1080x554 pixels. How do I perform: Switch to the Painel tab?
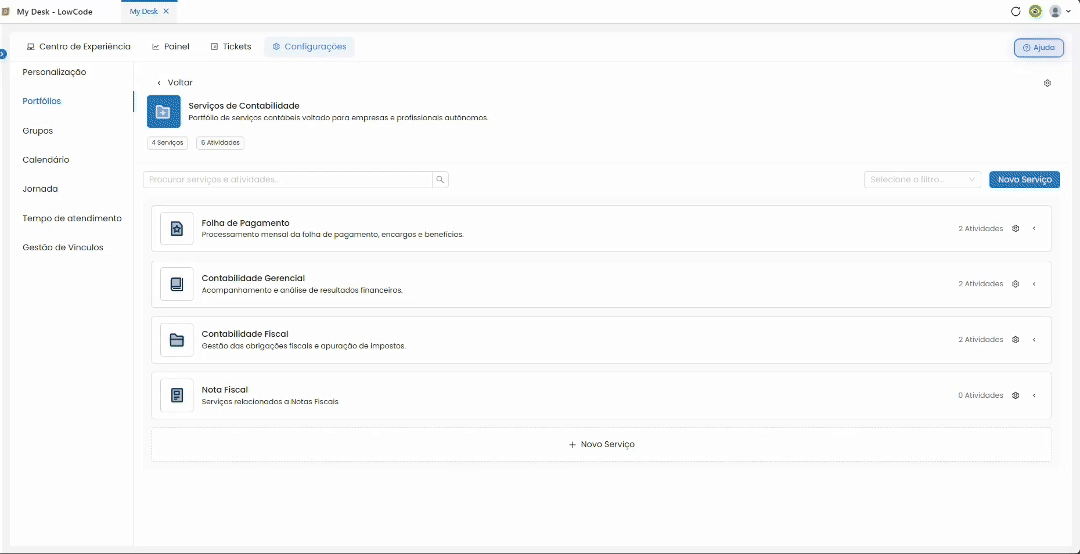[x=171, y=47]
